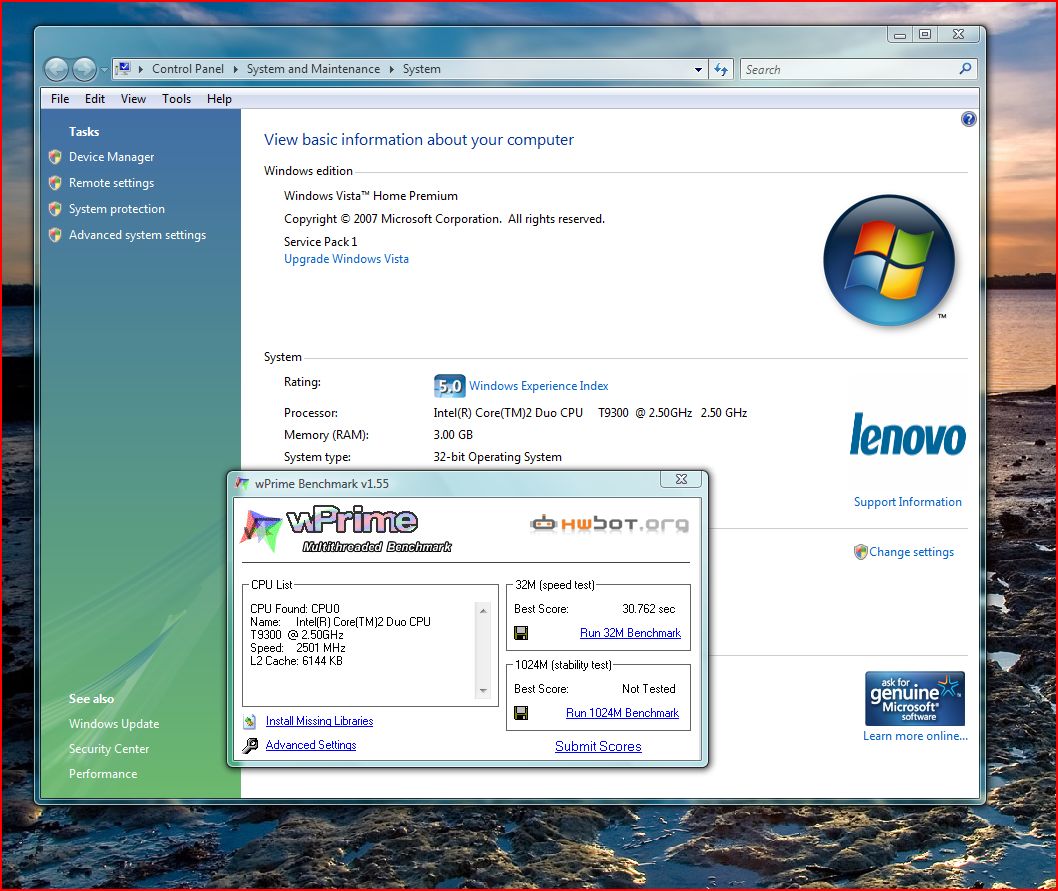The height and width of the screenshot is (891, 1058).
Task: Click Submit Scores link in wPrime
Action: 598,747
